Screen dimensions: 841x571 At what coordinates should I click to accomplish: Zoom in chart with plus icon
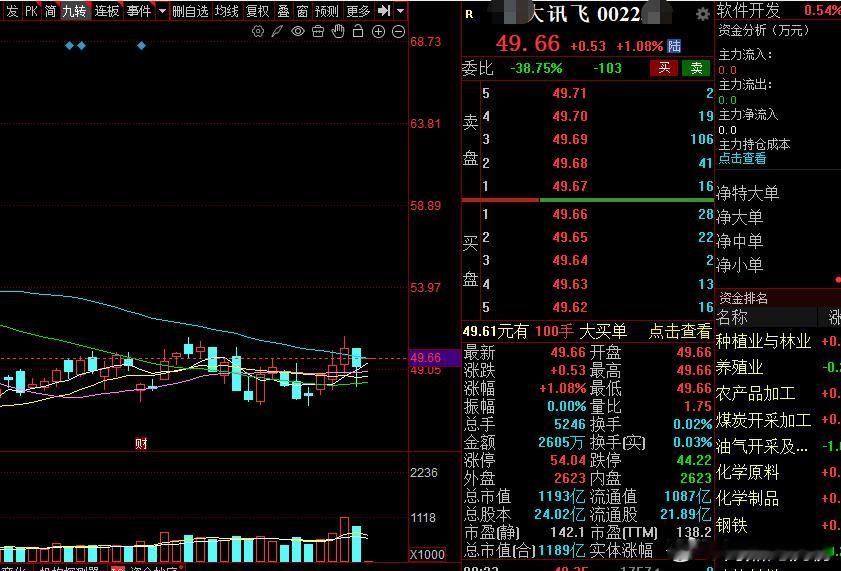pyautogui.click(x=378, y=32)
